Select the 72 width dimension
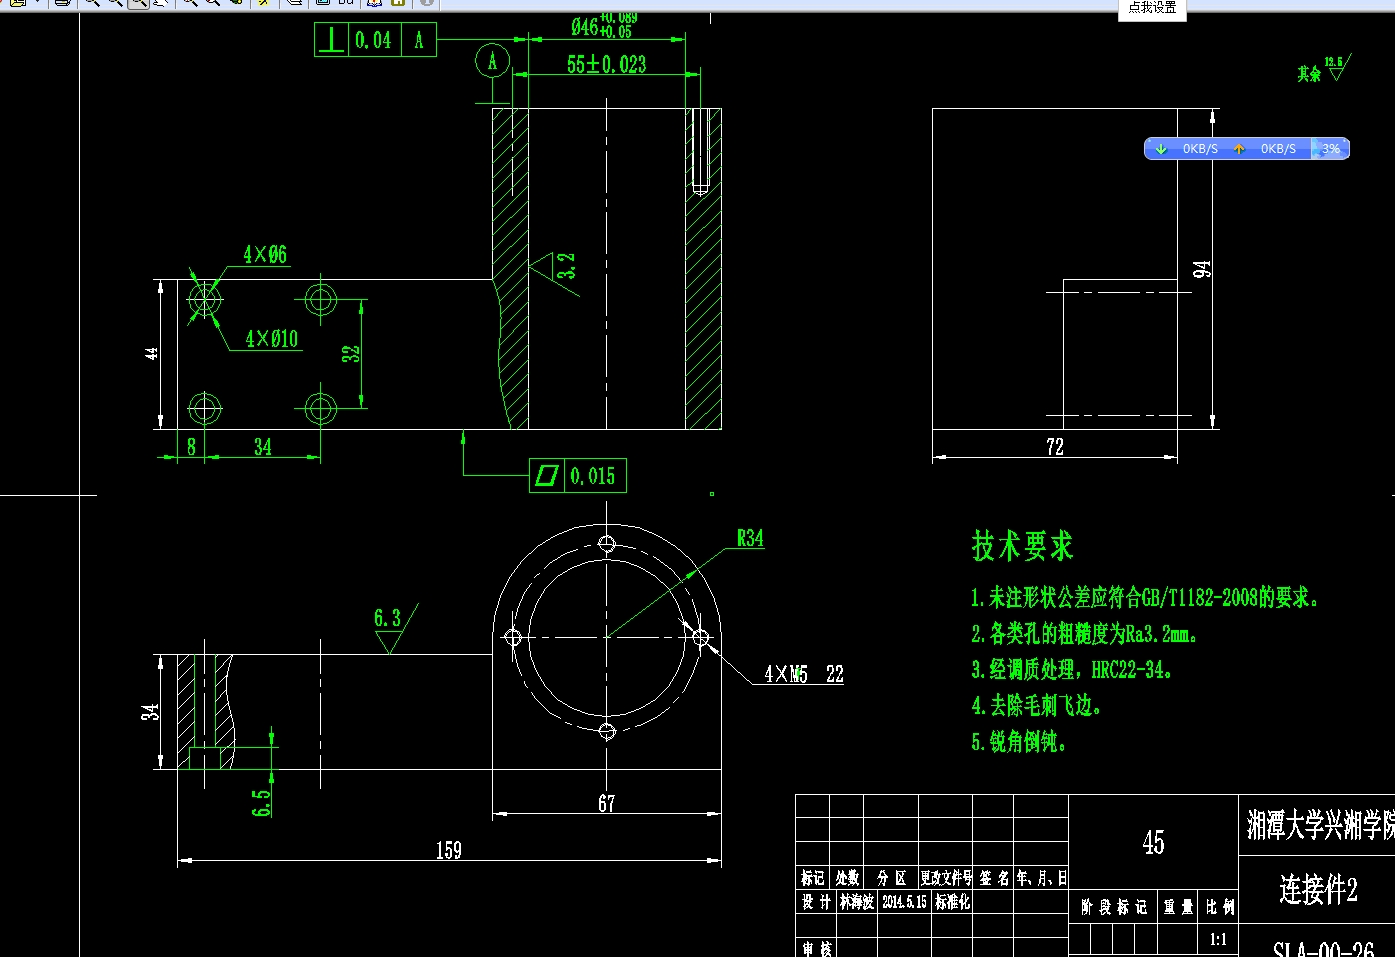Image resolution: width=1395 pixels, height=957 pixels. point(1055,447)
